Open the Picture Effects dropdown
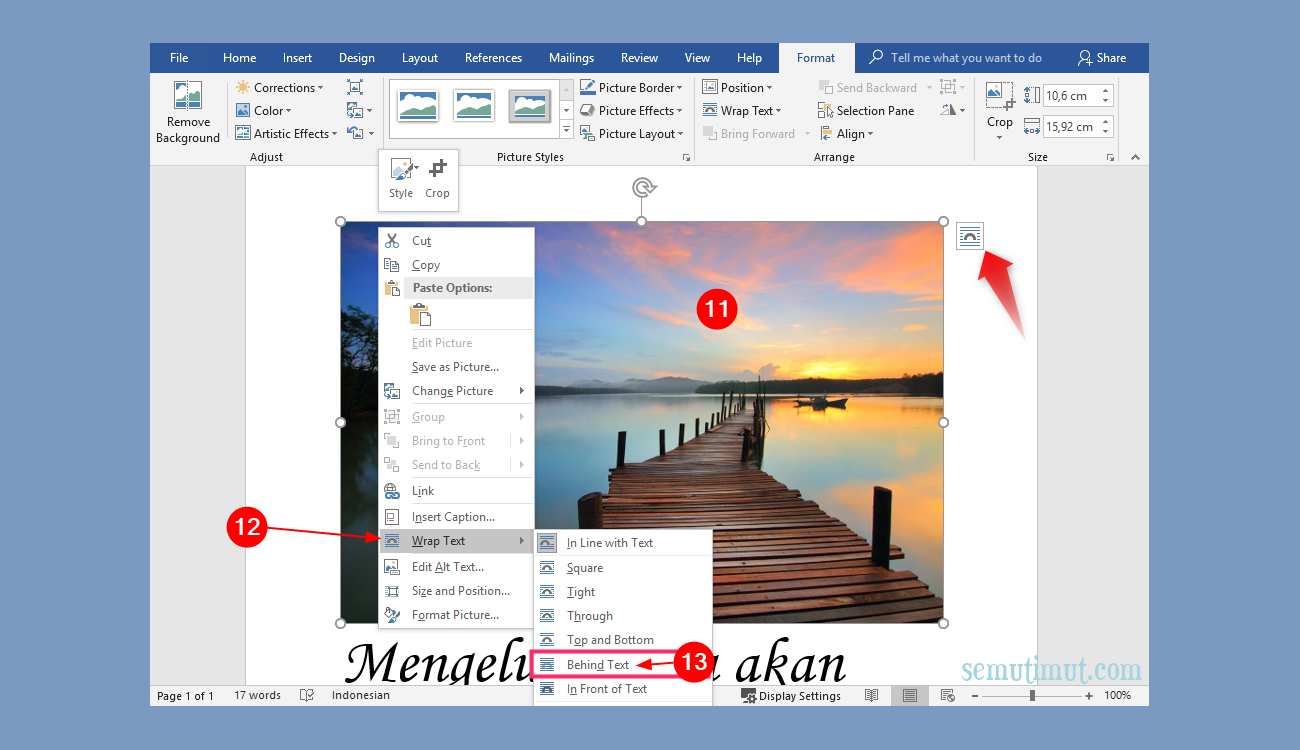1300x750 pixels. (631, 111)
